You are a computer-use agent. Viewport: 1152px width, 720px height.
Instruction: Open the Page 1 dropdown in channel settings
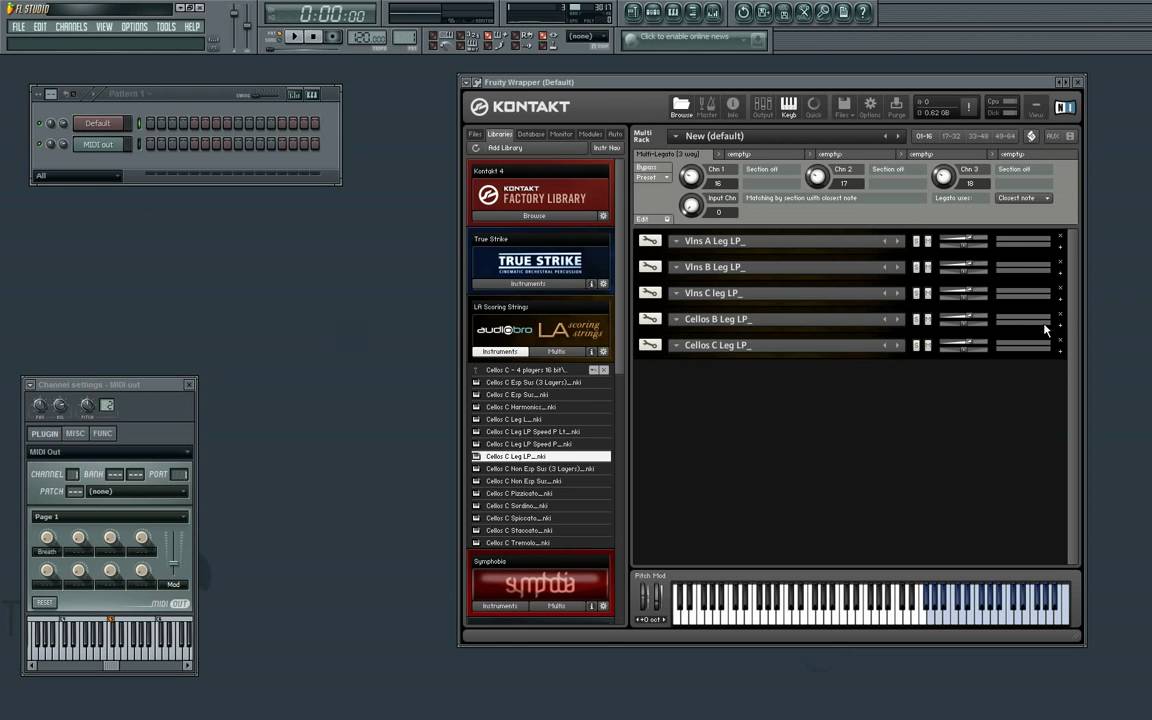(109, 516)
